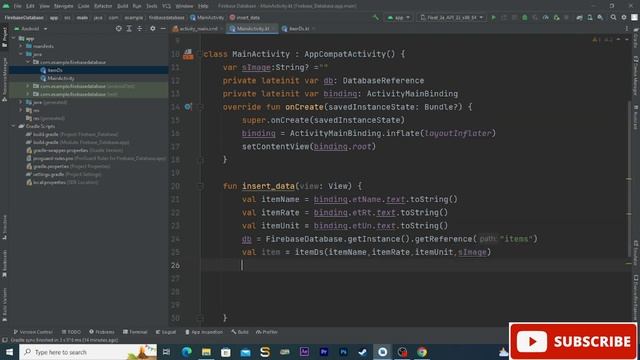Open Premiere Pro from taskbar
This screenshot has height=360, width=640.
pos(324,352)
